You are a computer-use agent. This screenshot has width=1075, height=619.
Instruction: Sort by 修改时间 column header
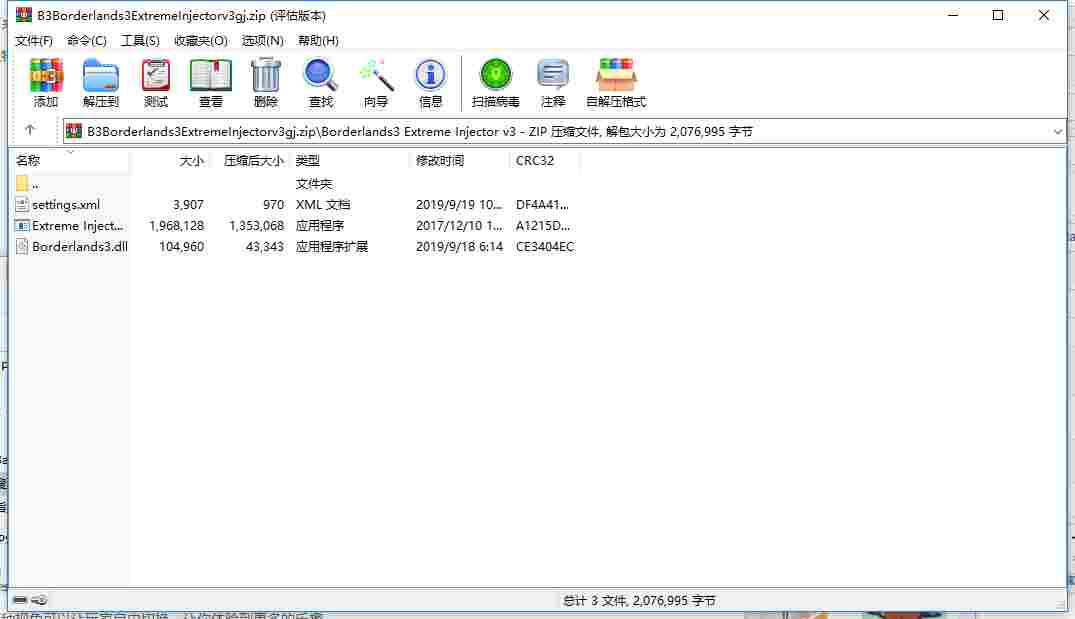(459, 160)
